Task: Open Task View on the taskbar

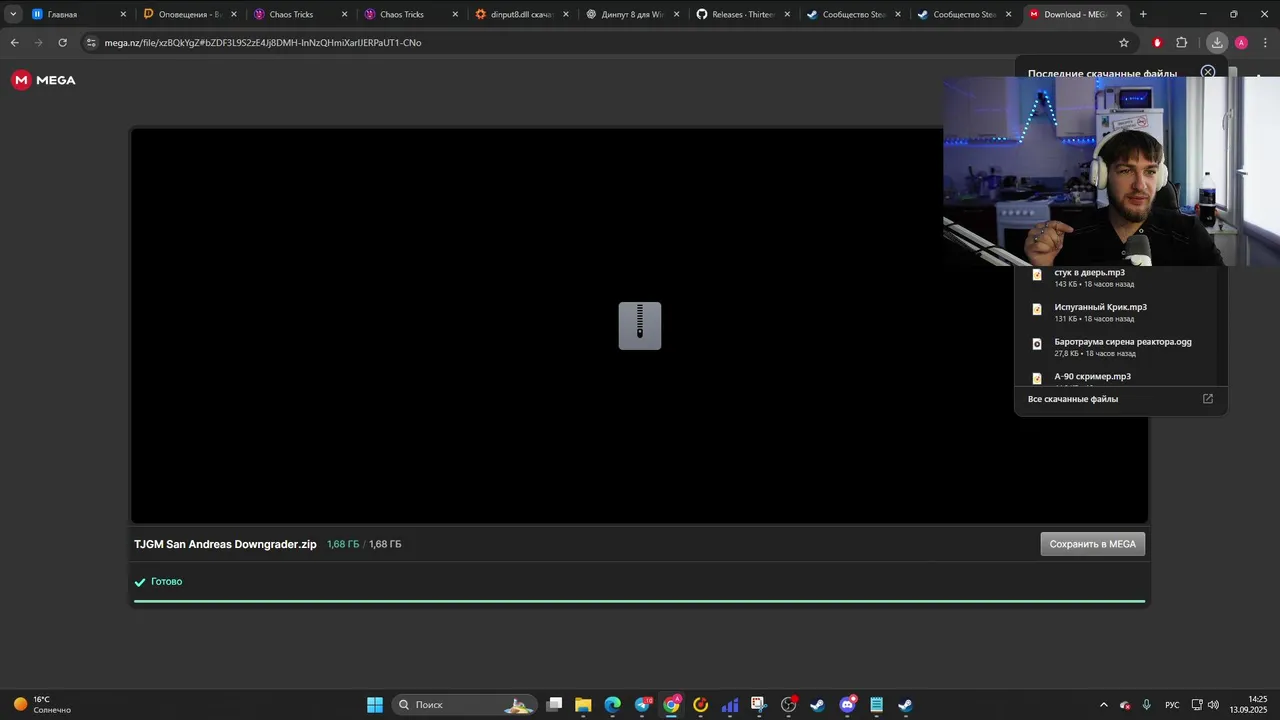Action: pos(555,705)
